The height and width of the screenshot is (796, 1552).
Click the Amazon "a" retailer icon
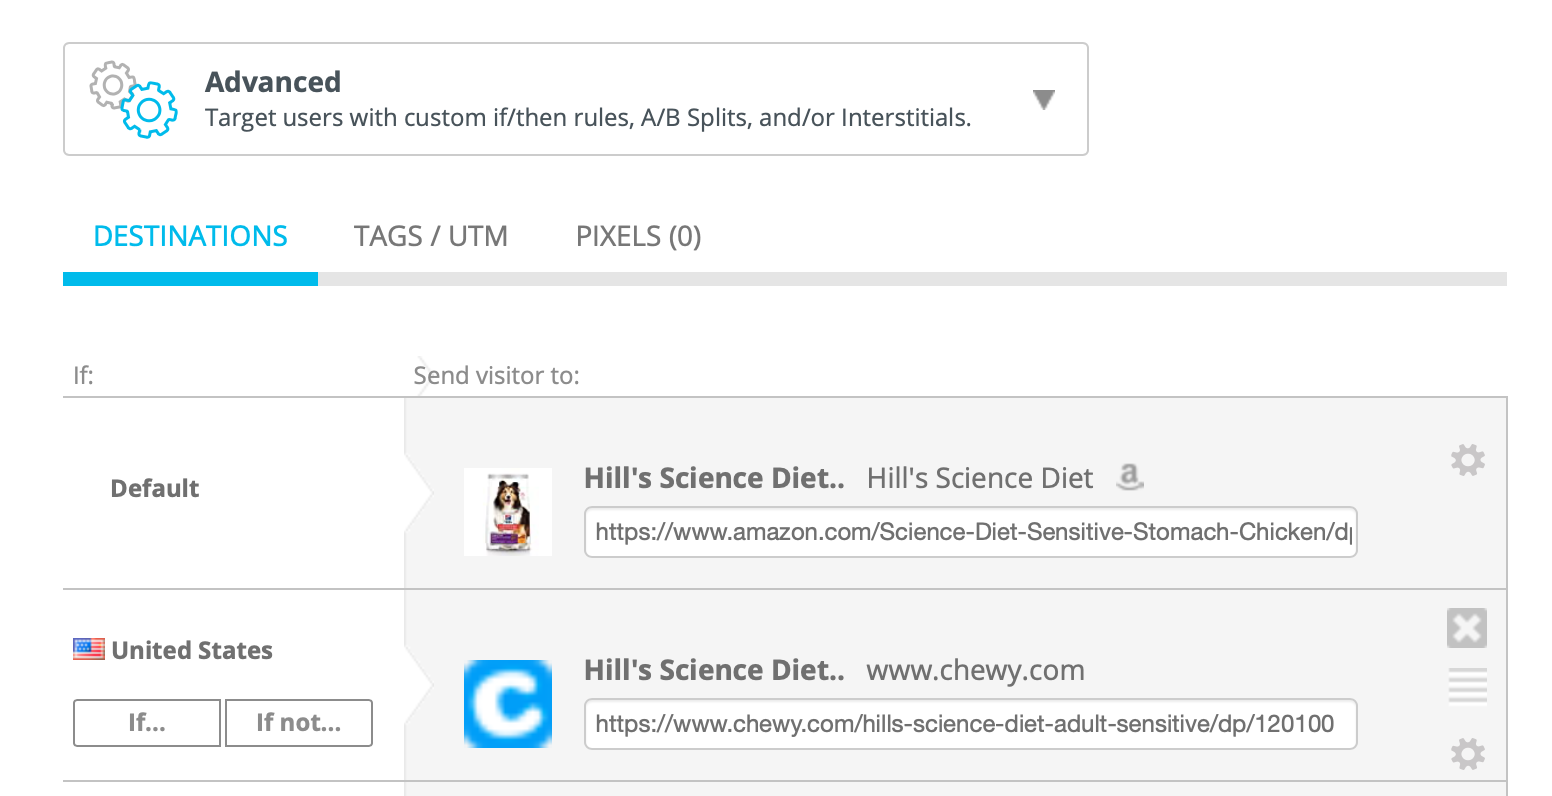(x=1130, y=478)
